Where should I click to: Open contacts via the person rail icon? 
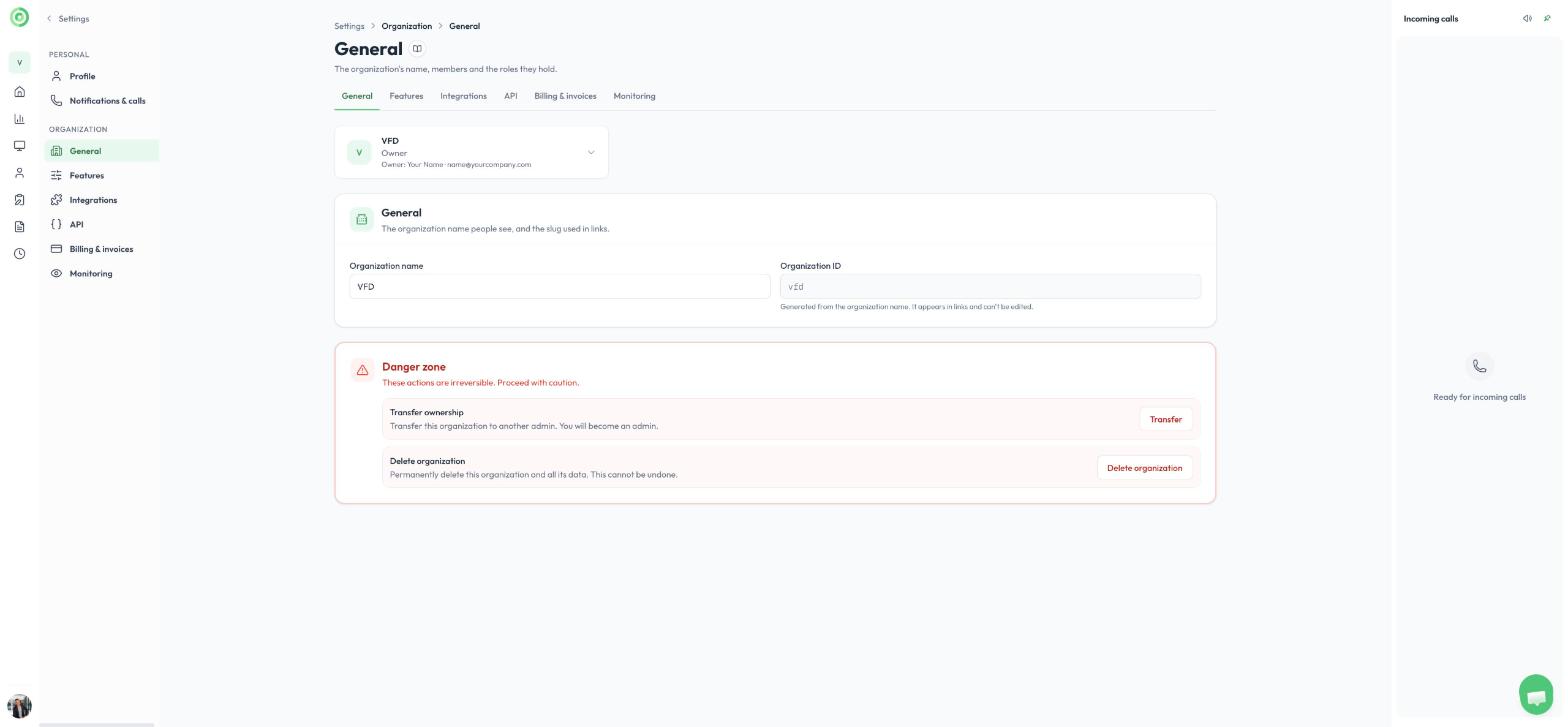click(x=19, y=173)
